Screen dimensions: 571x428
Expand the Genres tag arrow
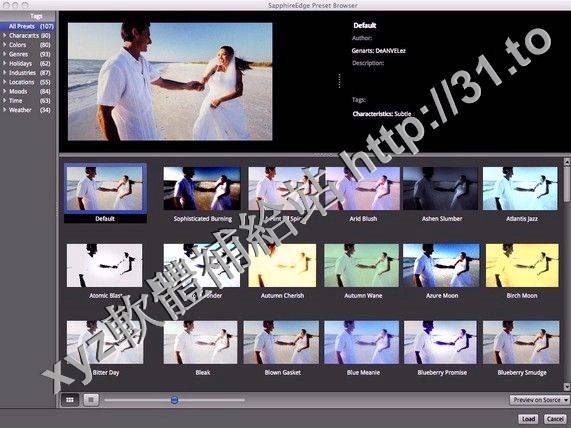coord(4,54)
